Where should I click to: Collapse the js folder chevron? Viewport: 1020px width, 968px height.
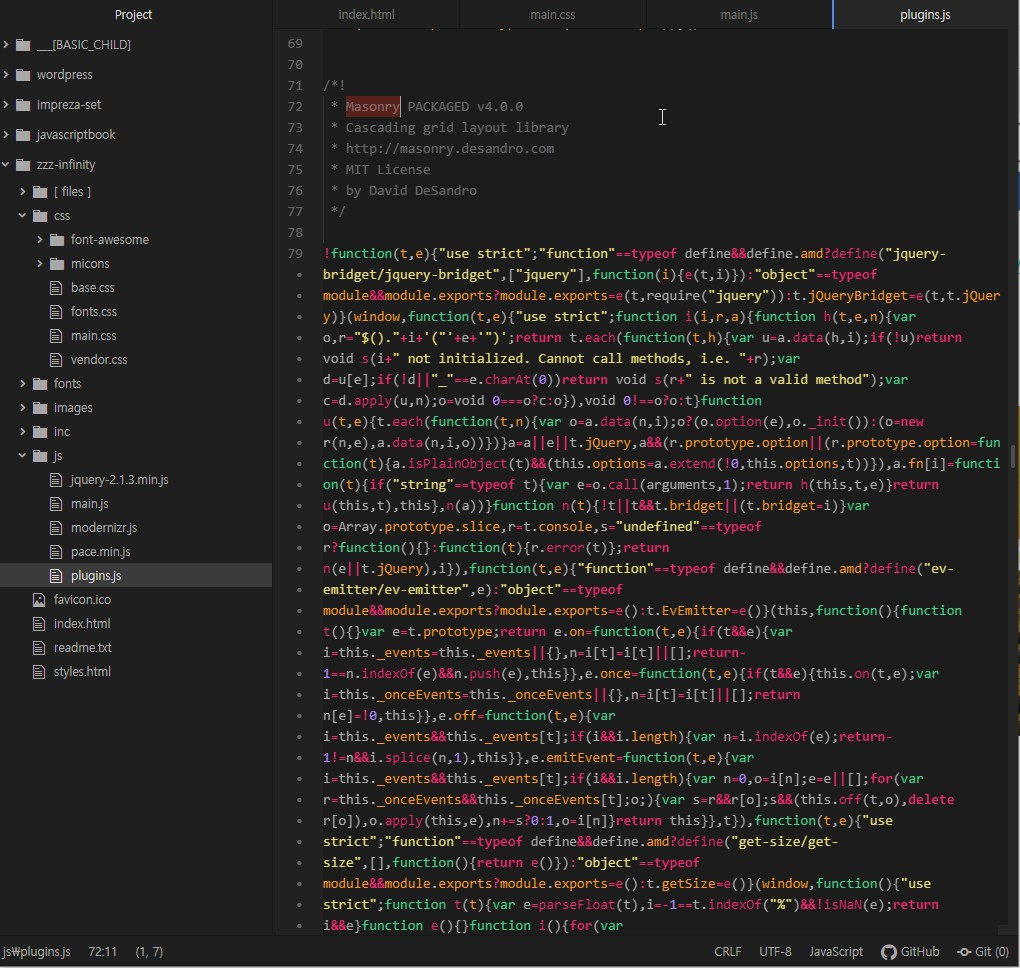point(23,455)
